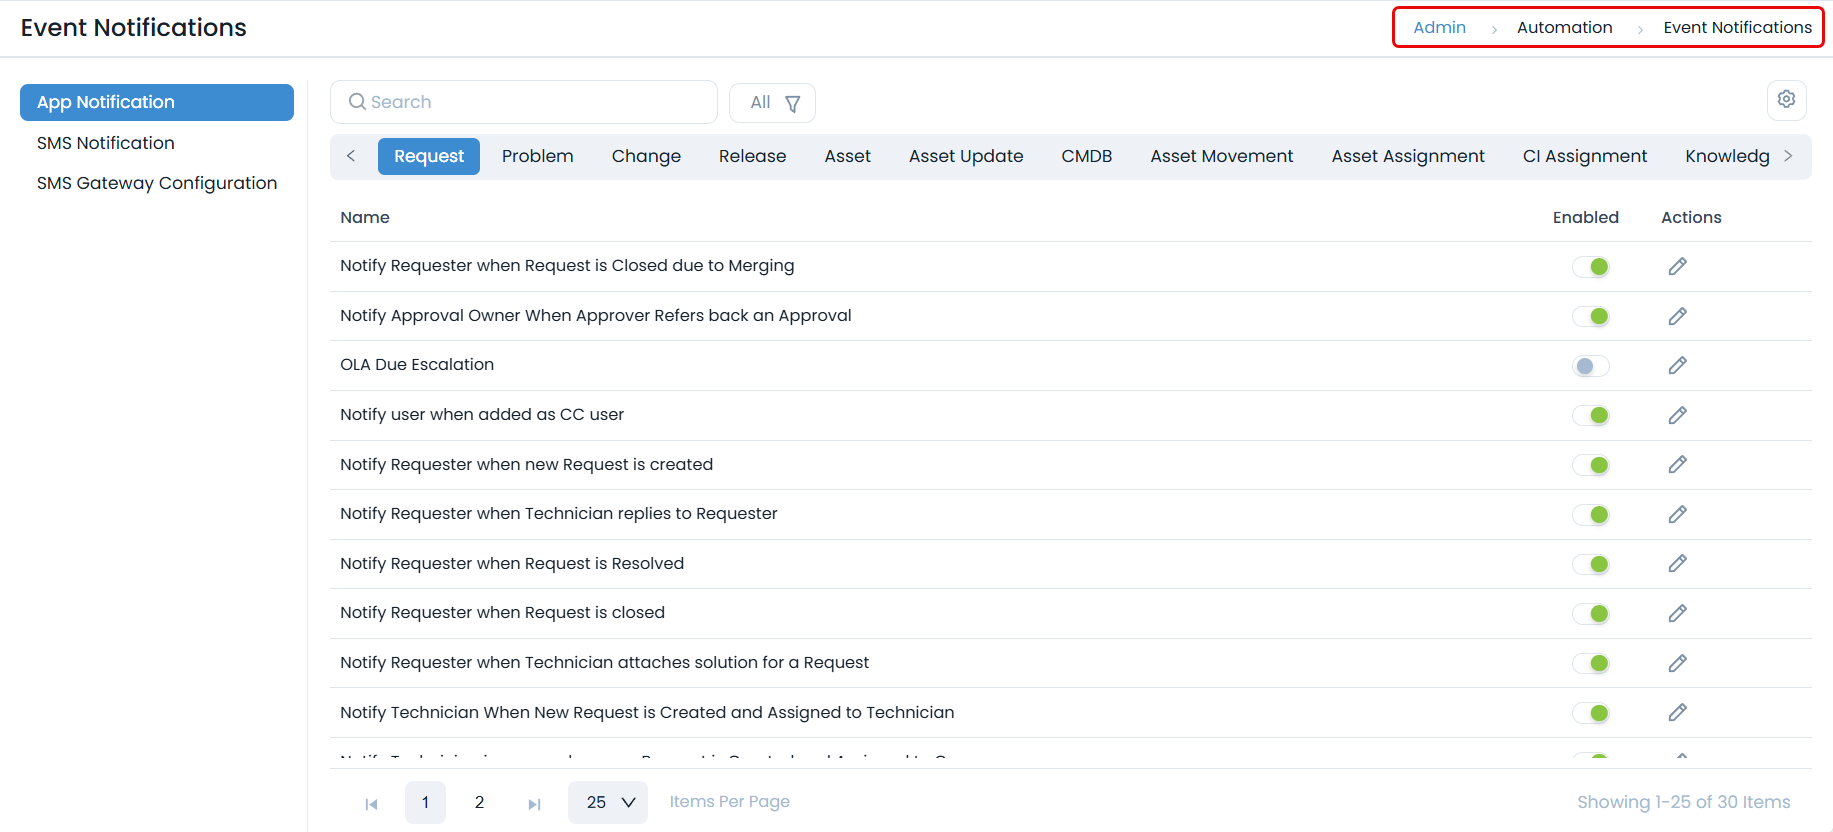Open SMS Gateway Configuration

click(157, 183)
